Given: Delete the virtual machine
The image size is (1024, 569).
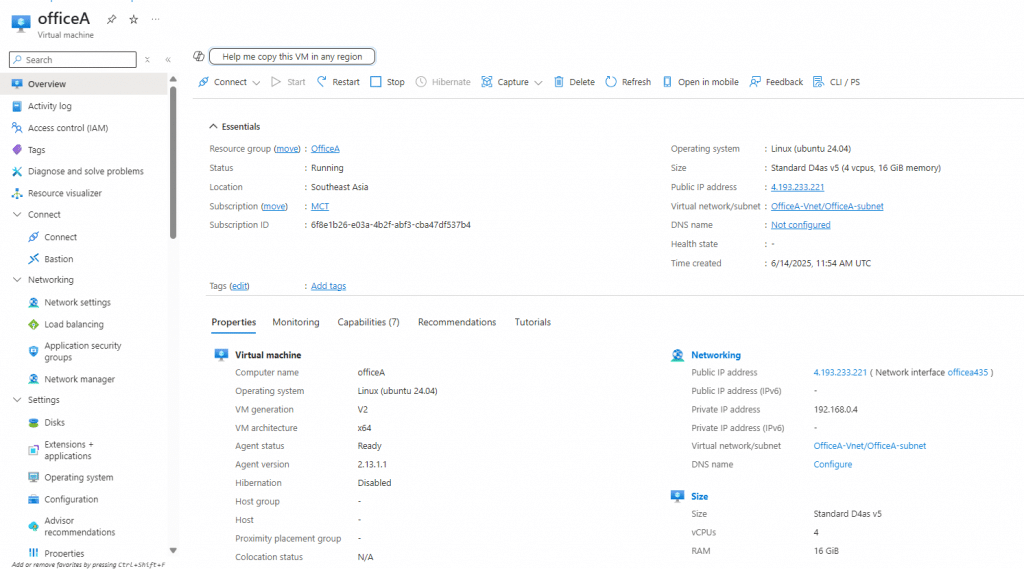Looking at the screenshot, I should [x=574, y=82].
